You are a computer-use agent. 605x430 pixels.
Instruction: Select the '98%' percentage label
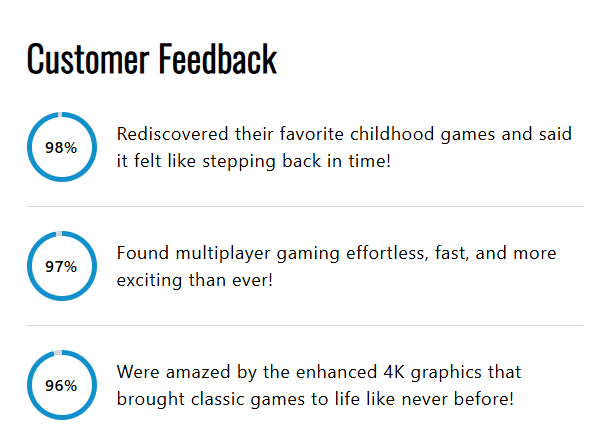(x=61, y=147)
